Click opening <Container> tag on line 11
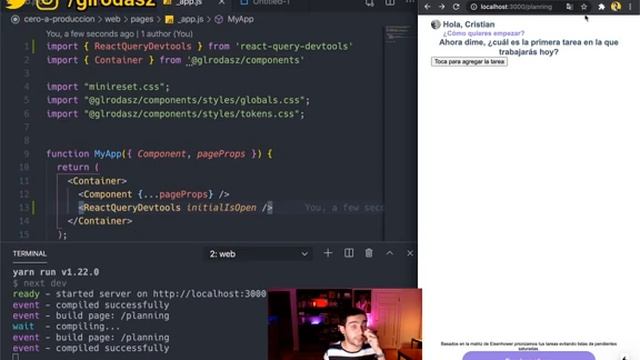The height and width of the screenshot is (360, 640). (x=97, y=181)
